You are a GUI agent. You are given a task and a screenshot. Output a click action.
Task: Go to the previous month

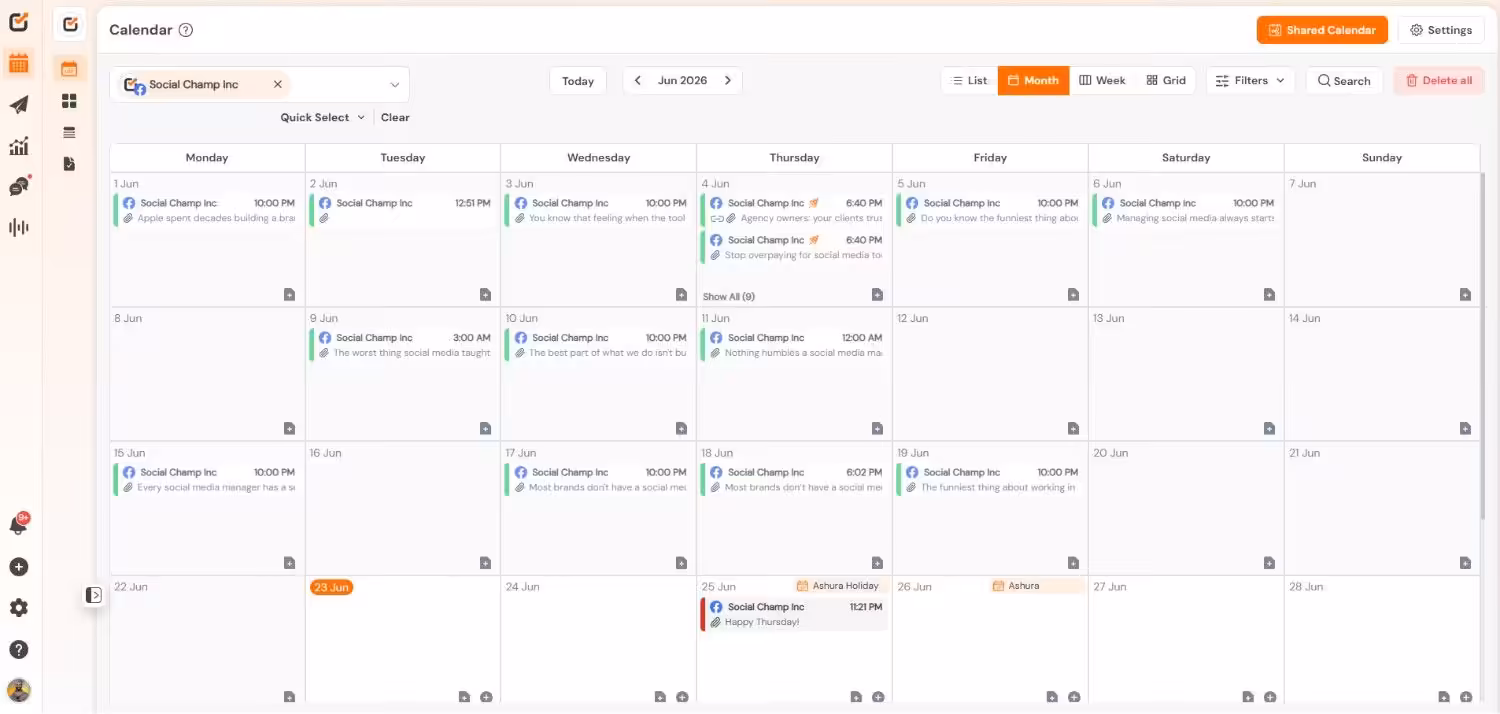click(638, 81)
